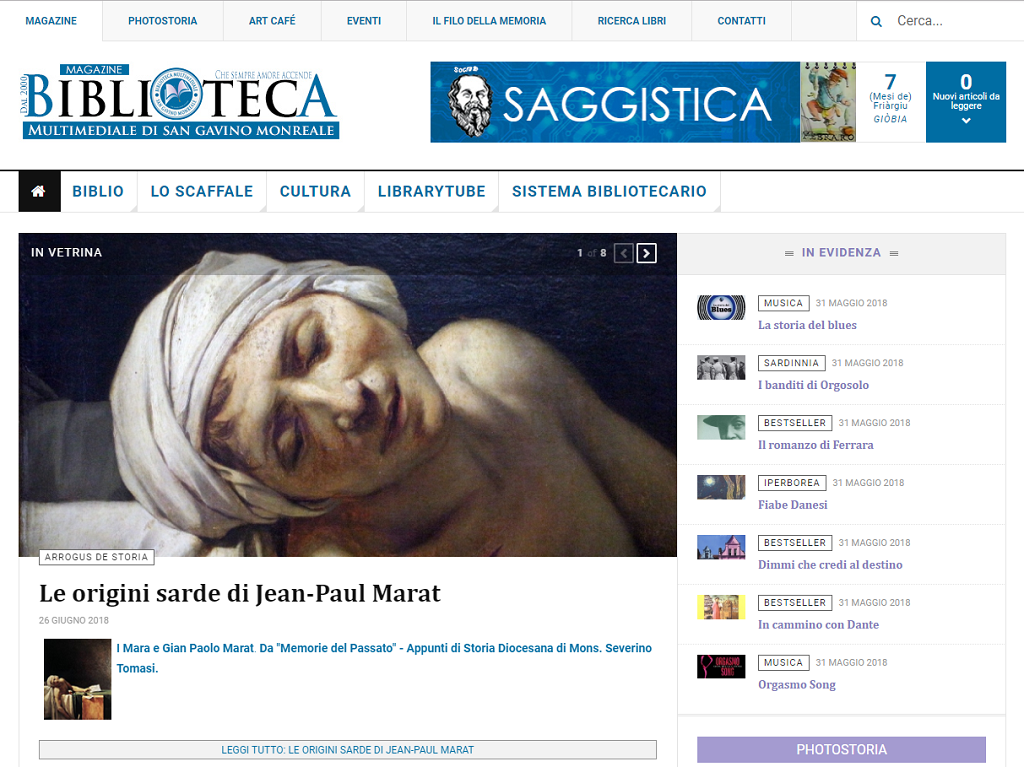The image size is (1024, 767).
Task: Go to next slide in vetrina
Action: 647,253
